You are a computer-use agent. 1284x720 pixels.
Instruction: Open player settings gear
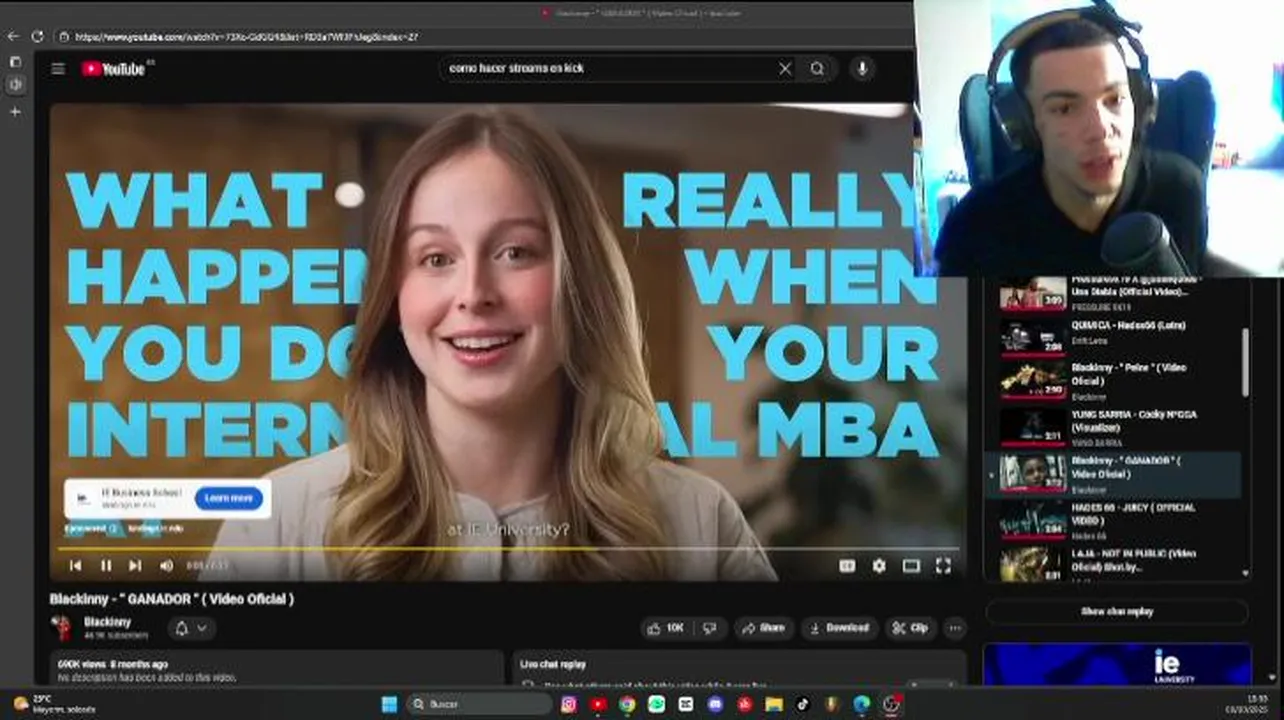[x=878, y=566]
